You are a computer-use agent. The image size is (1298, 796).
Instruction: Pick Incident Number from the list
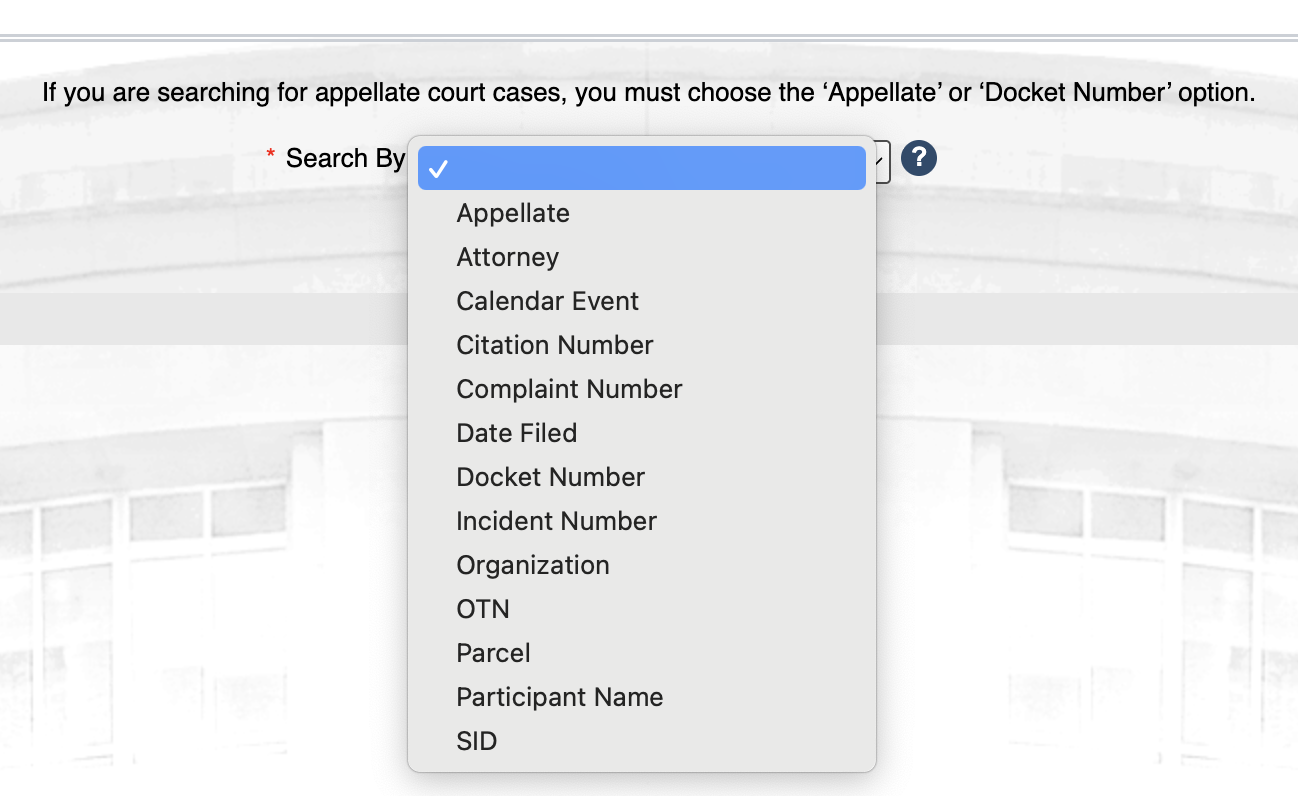point(556,521)
